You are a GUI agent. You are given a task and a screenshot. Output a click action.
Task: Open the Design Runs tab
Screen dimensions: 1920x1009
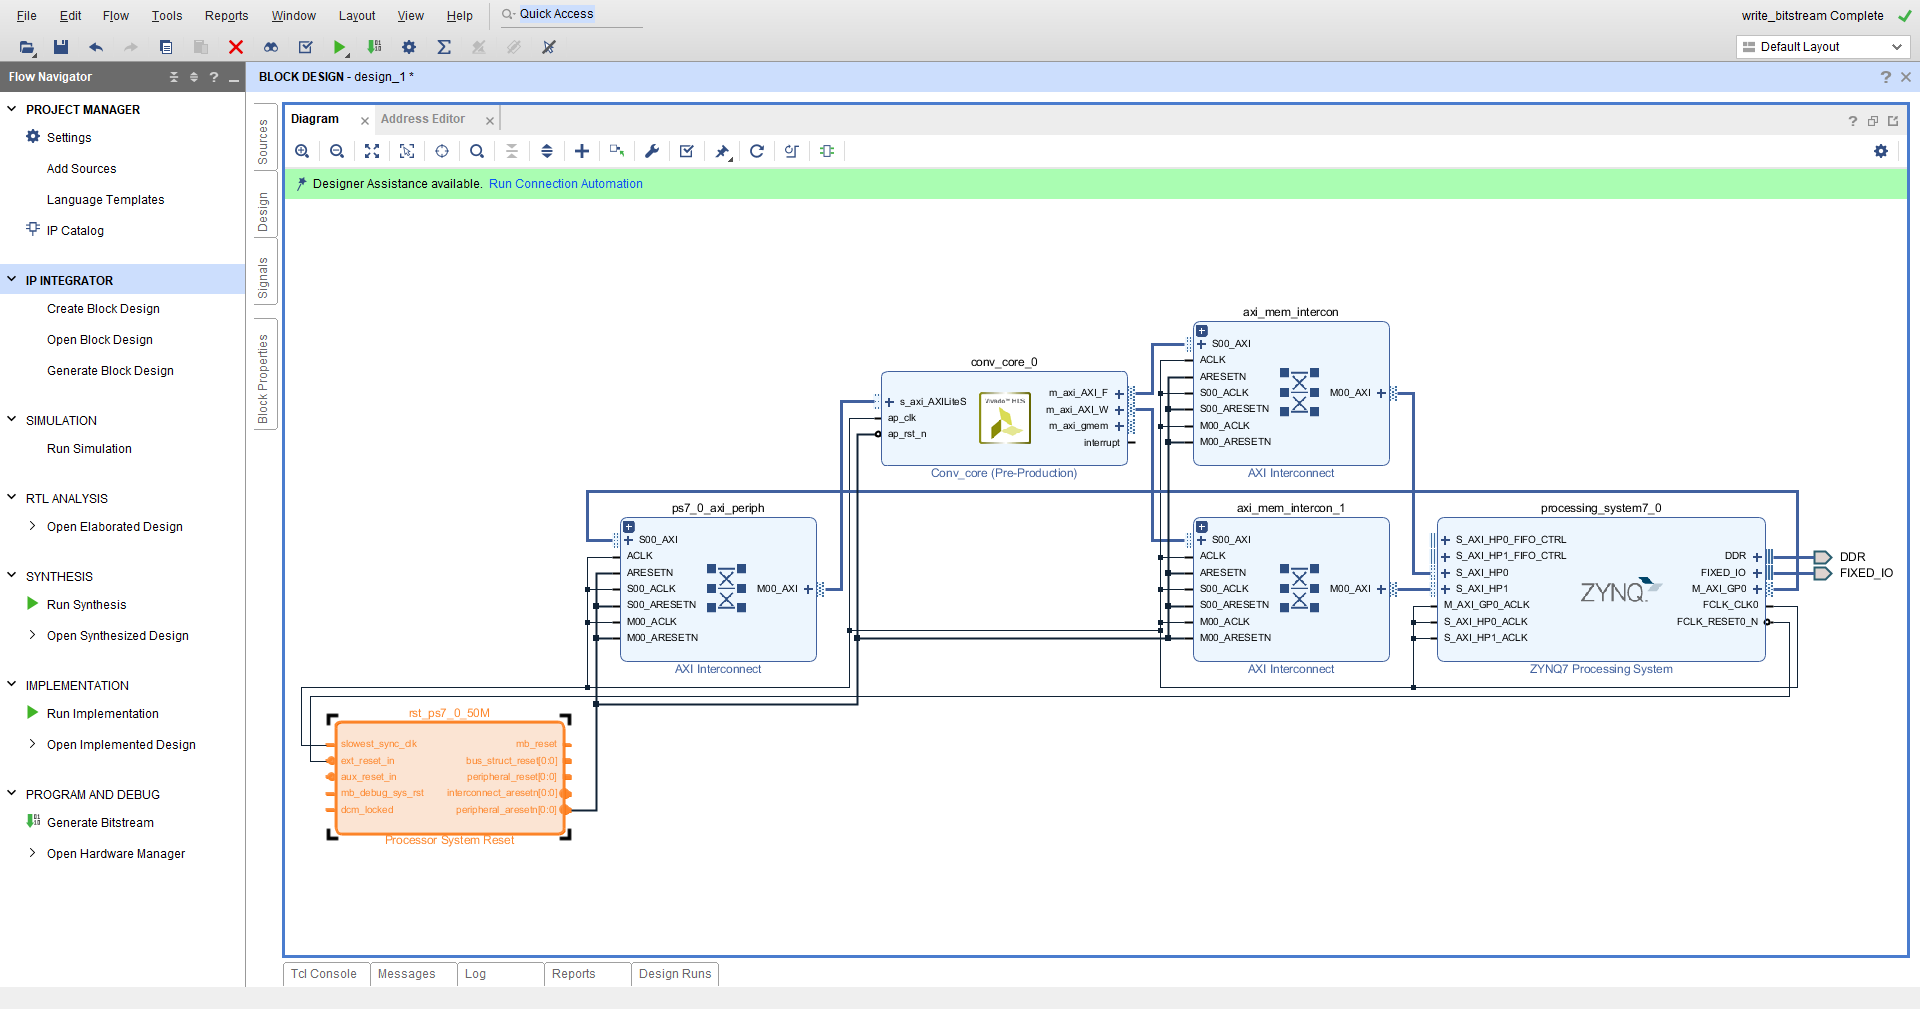[x=675, y=974]
